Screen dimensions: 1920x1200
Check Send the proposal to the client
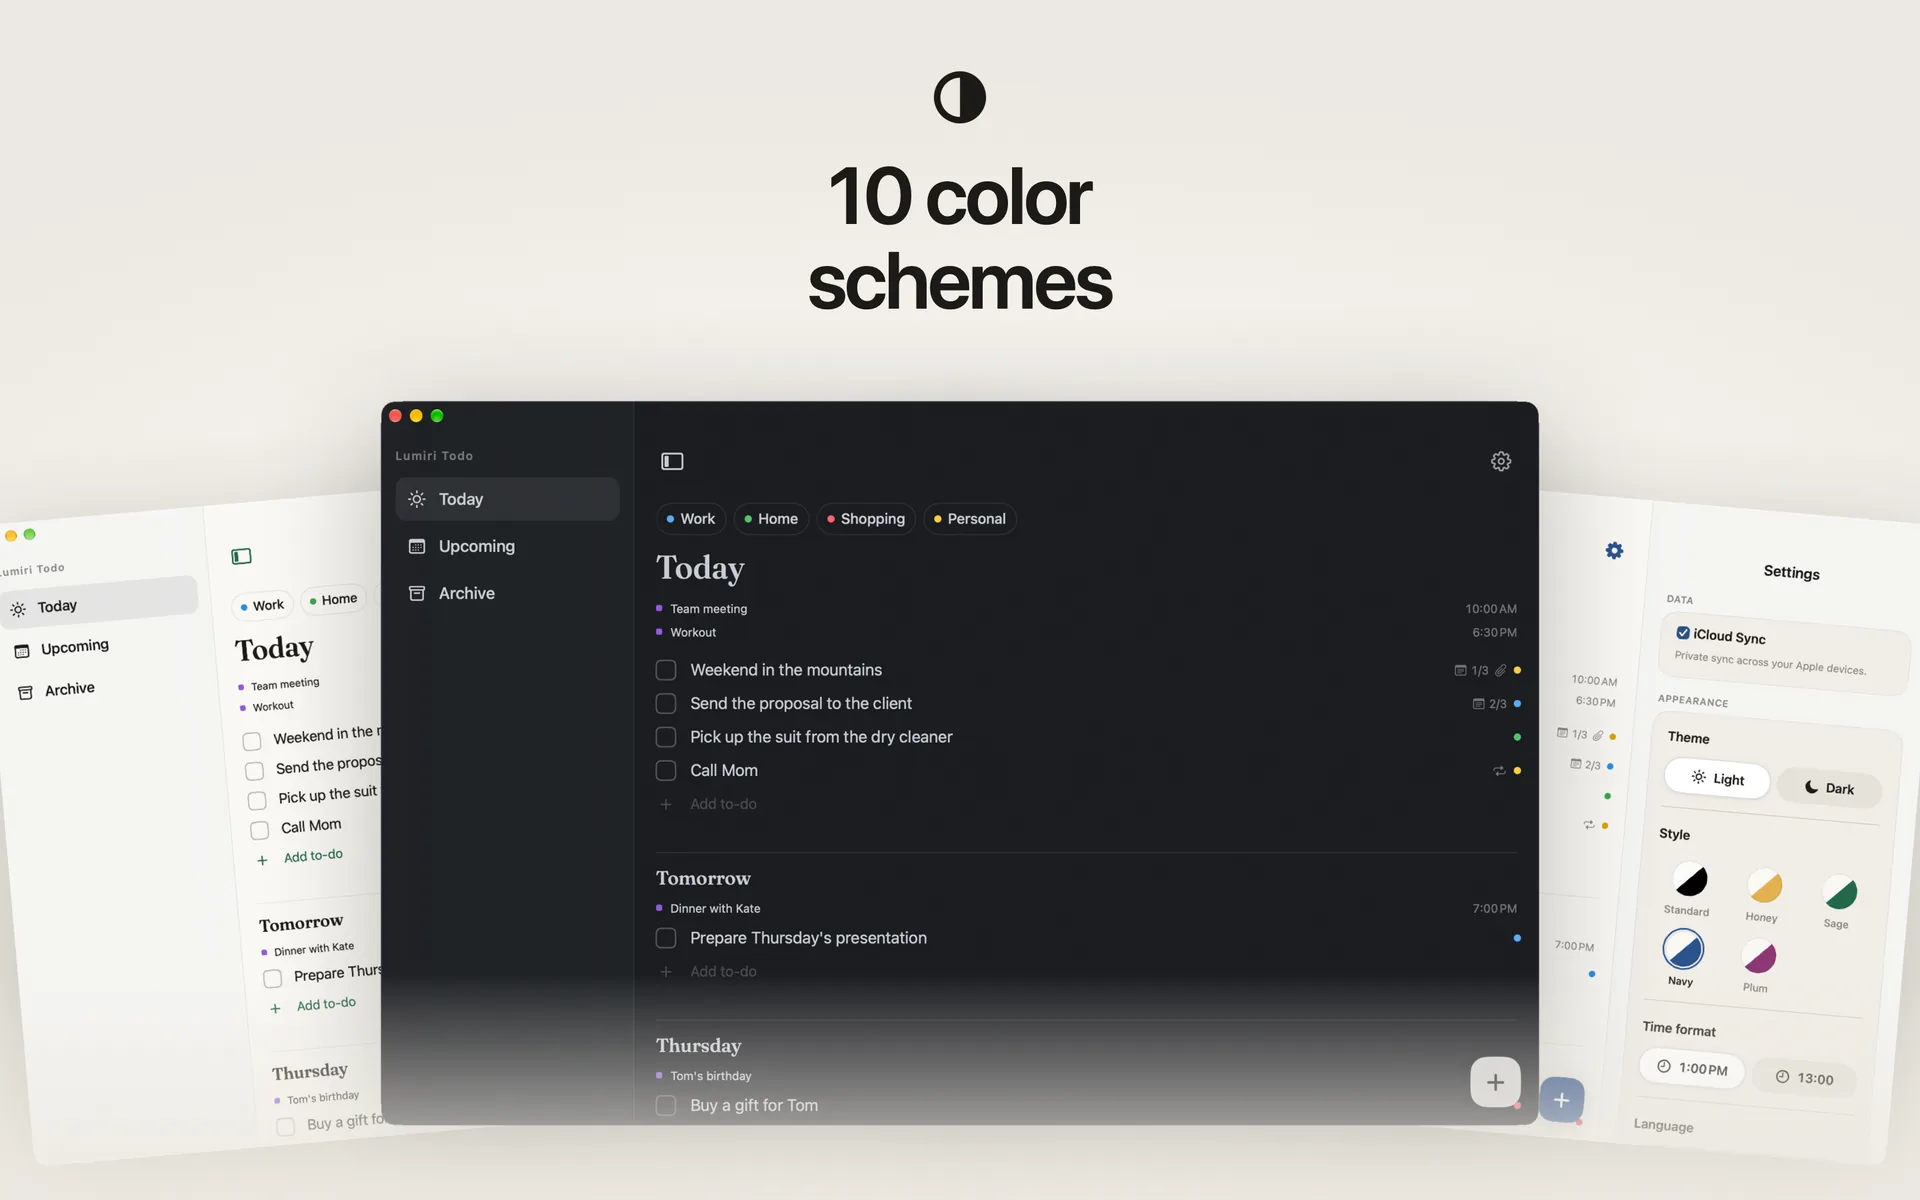pos(666,704)
